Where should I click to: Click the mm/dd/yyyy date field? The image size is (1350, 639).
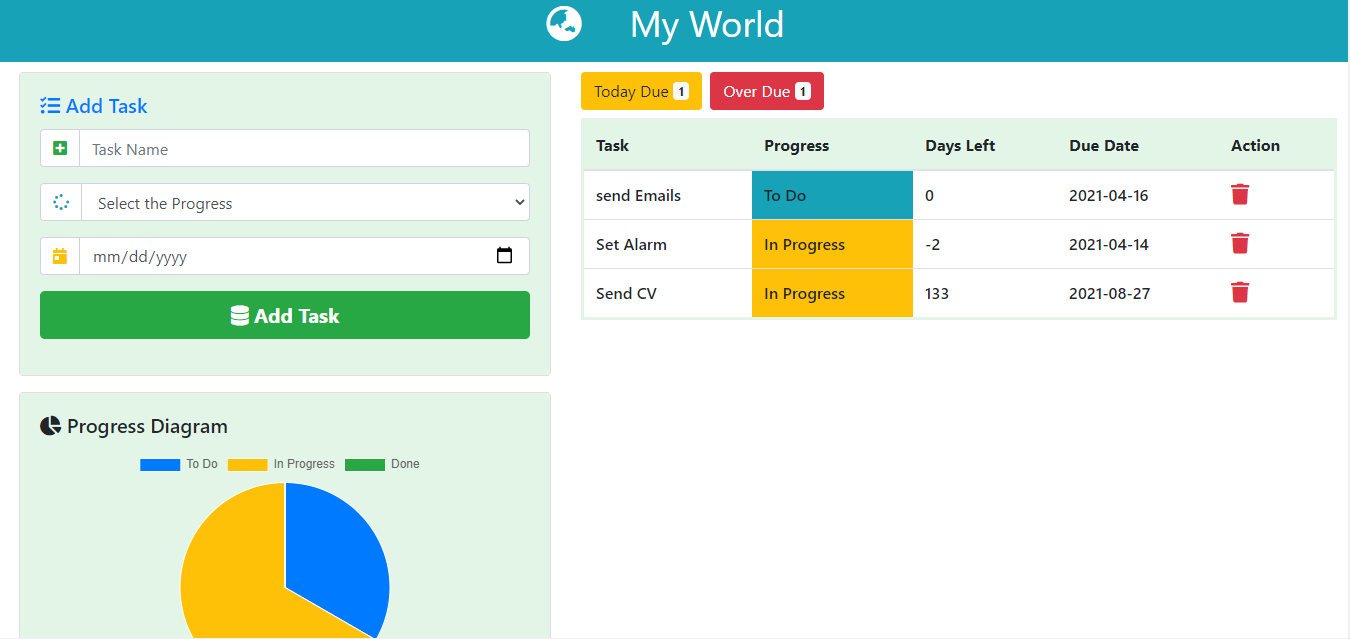304,256
